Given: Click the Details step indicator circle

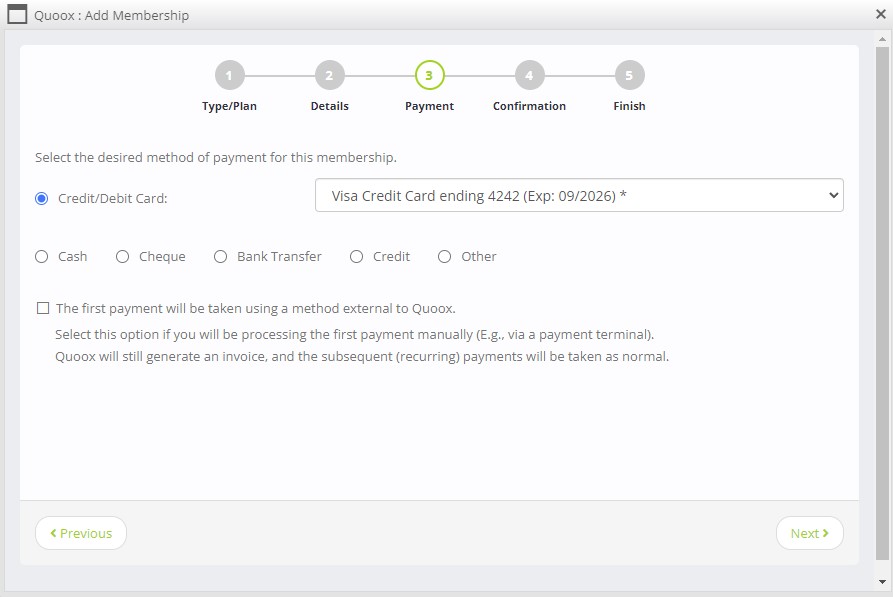Looking at the screenshot, I should pyautogui.click(x=329, y=75).
